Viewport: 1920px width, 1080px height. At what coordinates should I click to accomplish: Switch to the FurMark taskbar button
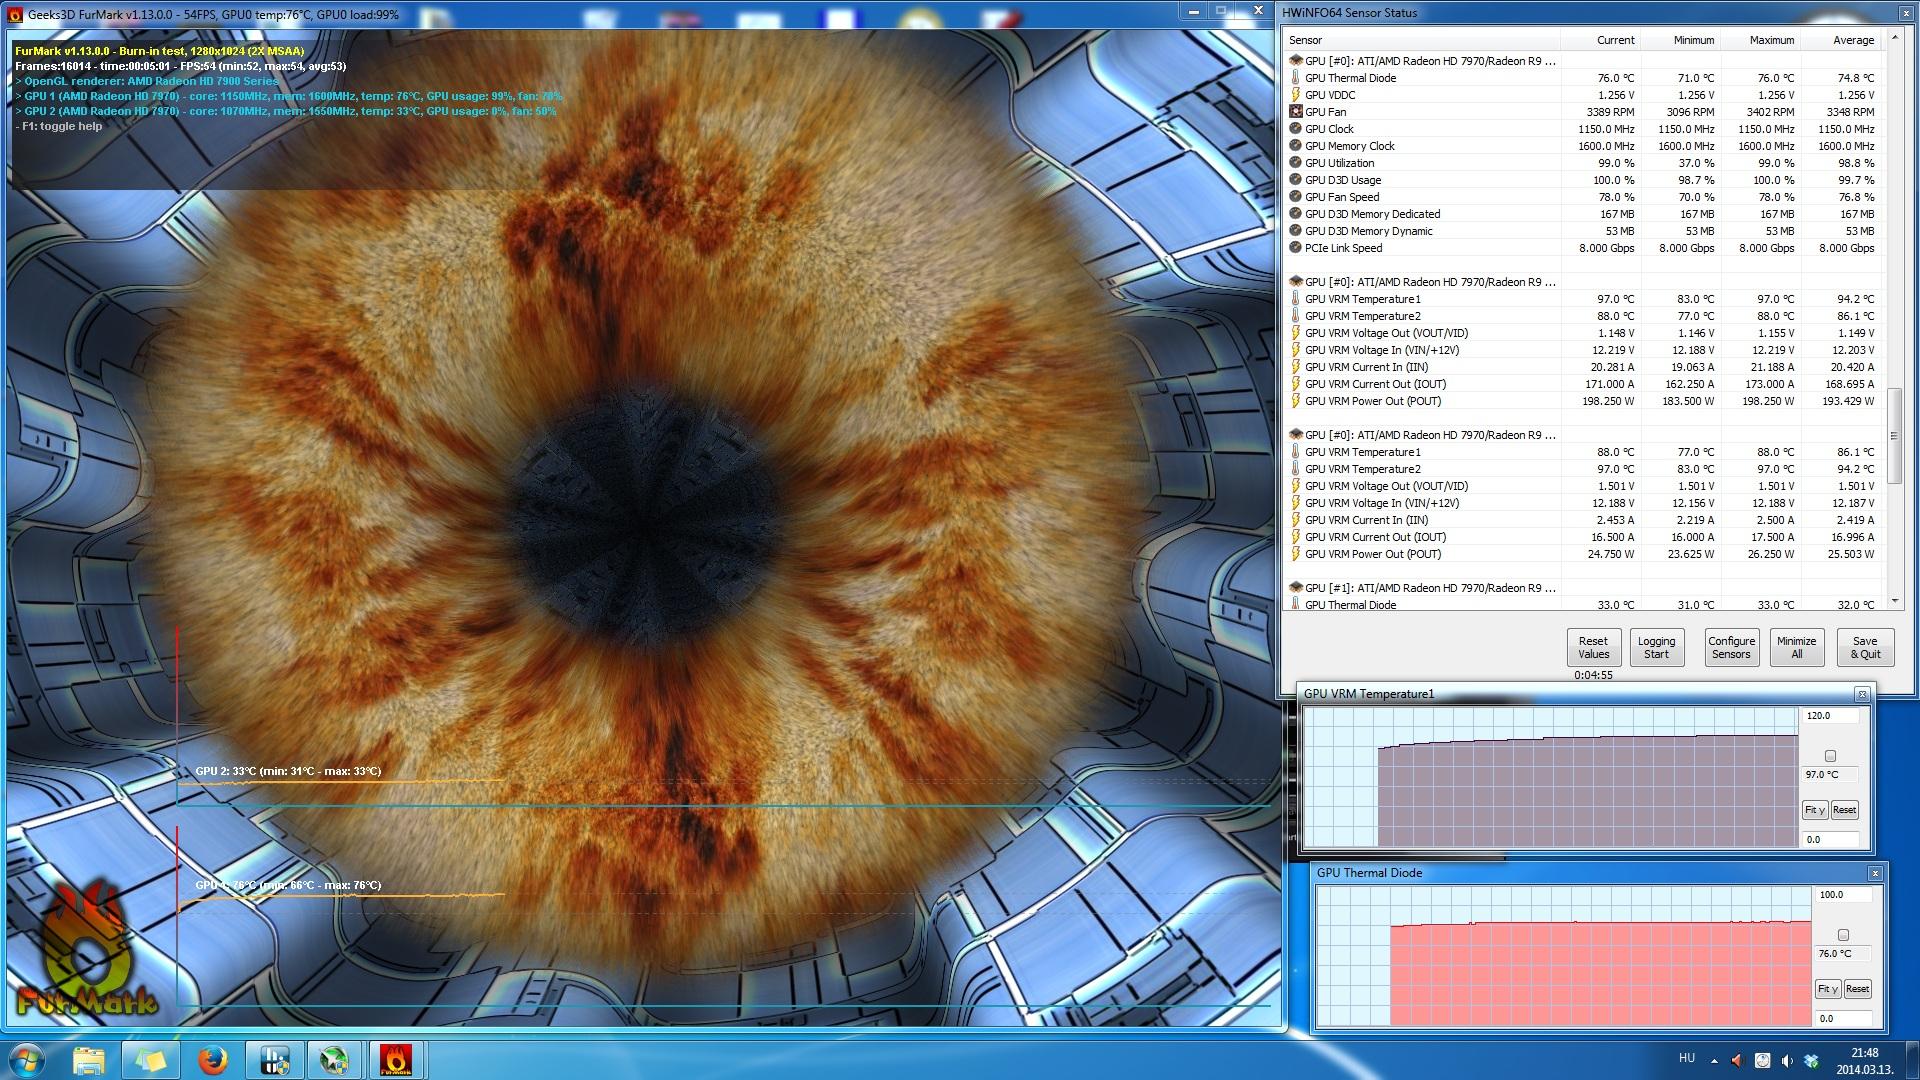(396, 1060)
